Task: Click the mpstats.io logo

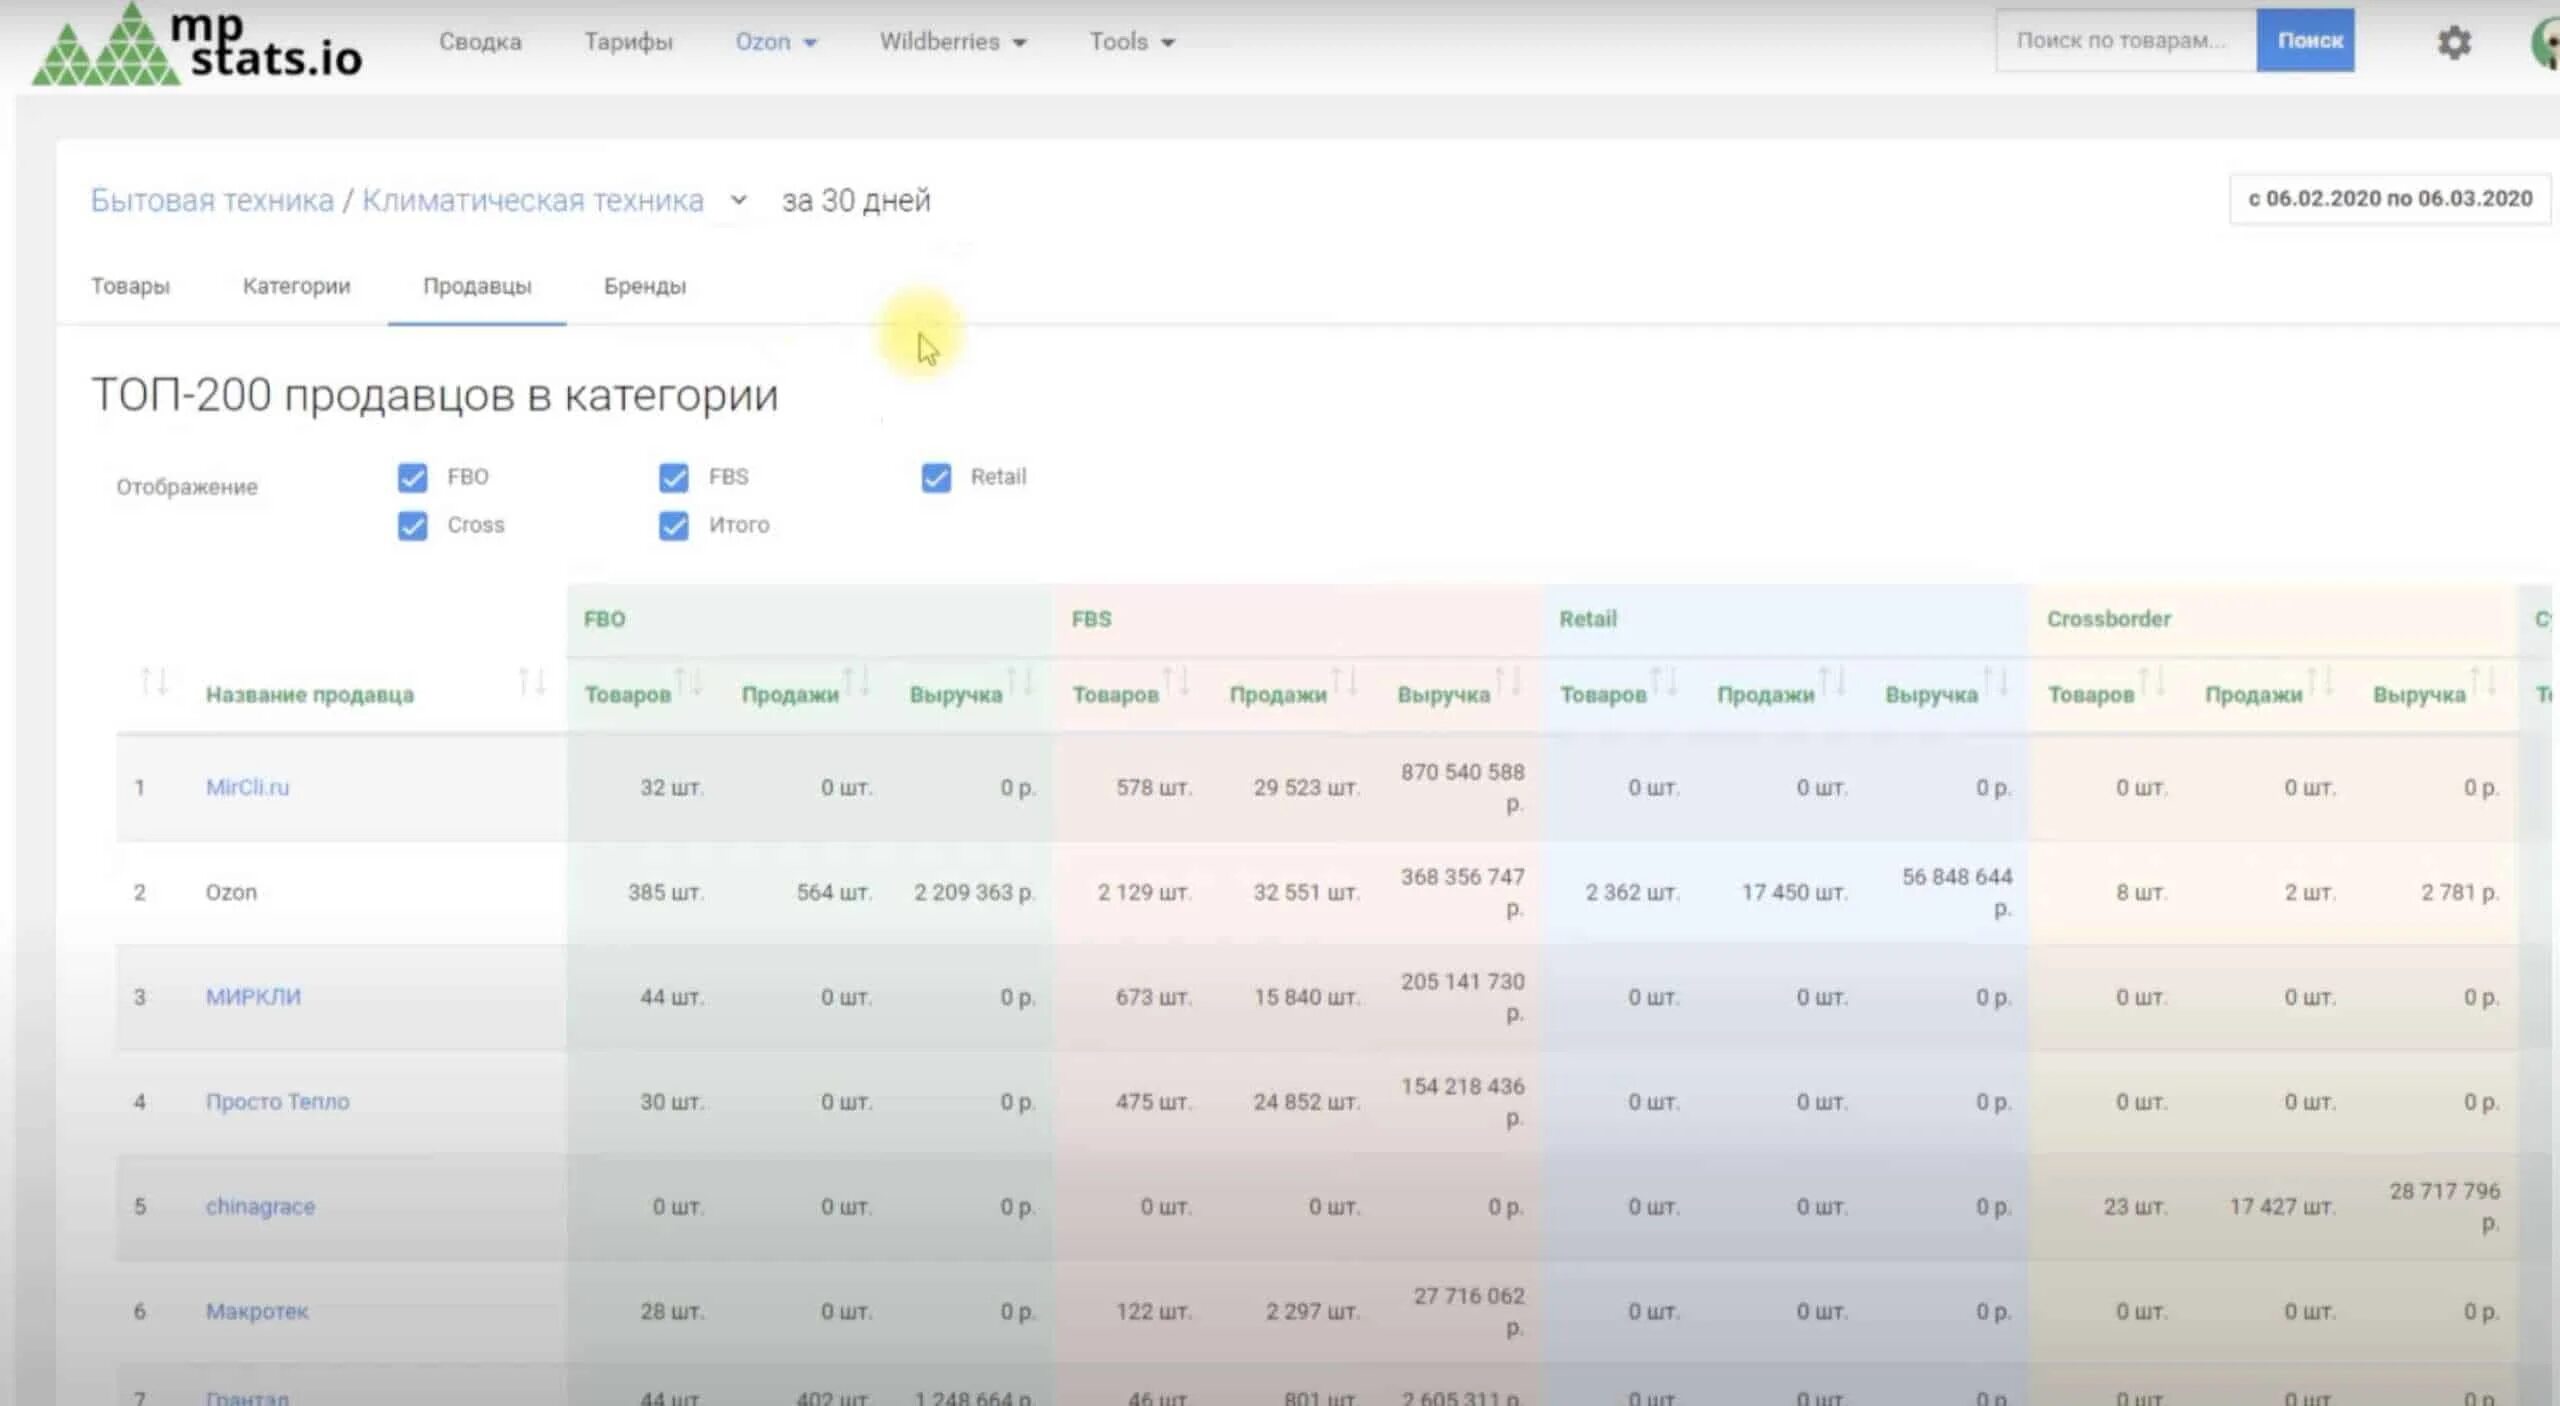Action: 197,45
